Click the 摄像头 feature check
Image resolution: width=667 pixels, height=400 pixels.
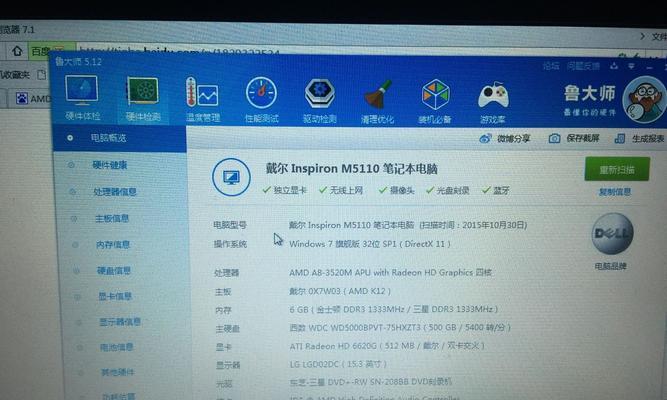click(x=396, y=190)
